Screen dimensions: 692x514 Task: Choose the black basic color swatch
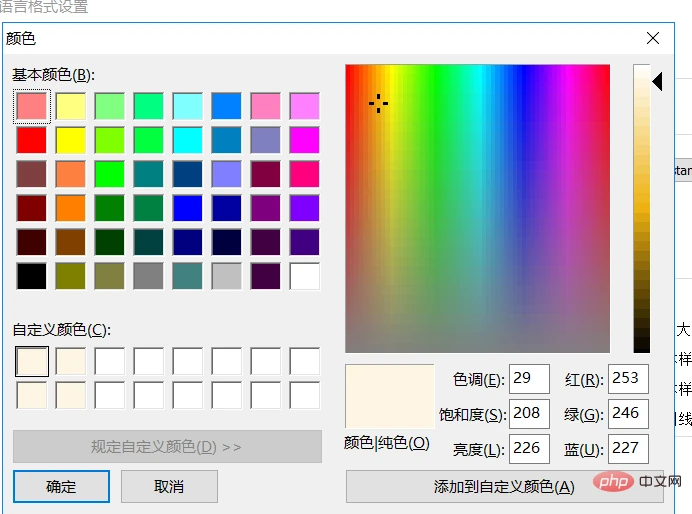(x=31, y=275)
